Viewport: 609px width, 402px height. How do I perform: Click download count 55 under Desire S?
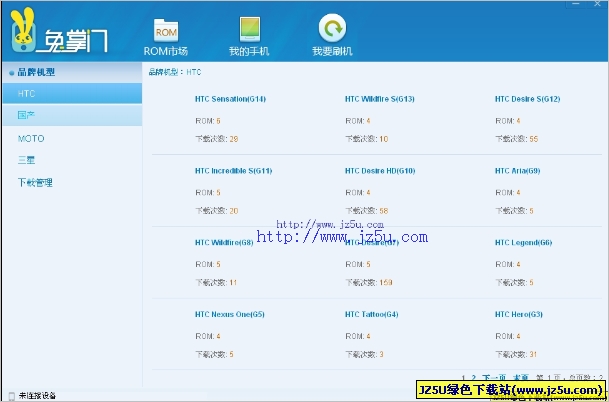pyautogui.click(x=534, y=139)
